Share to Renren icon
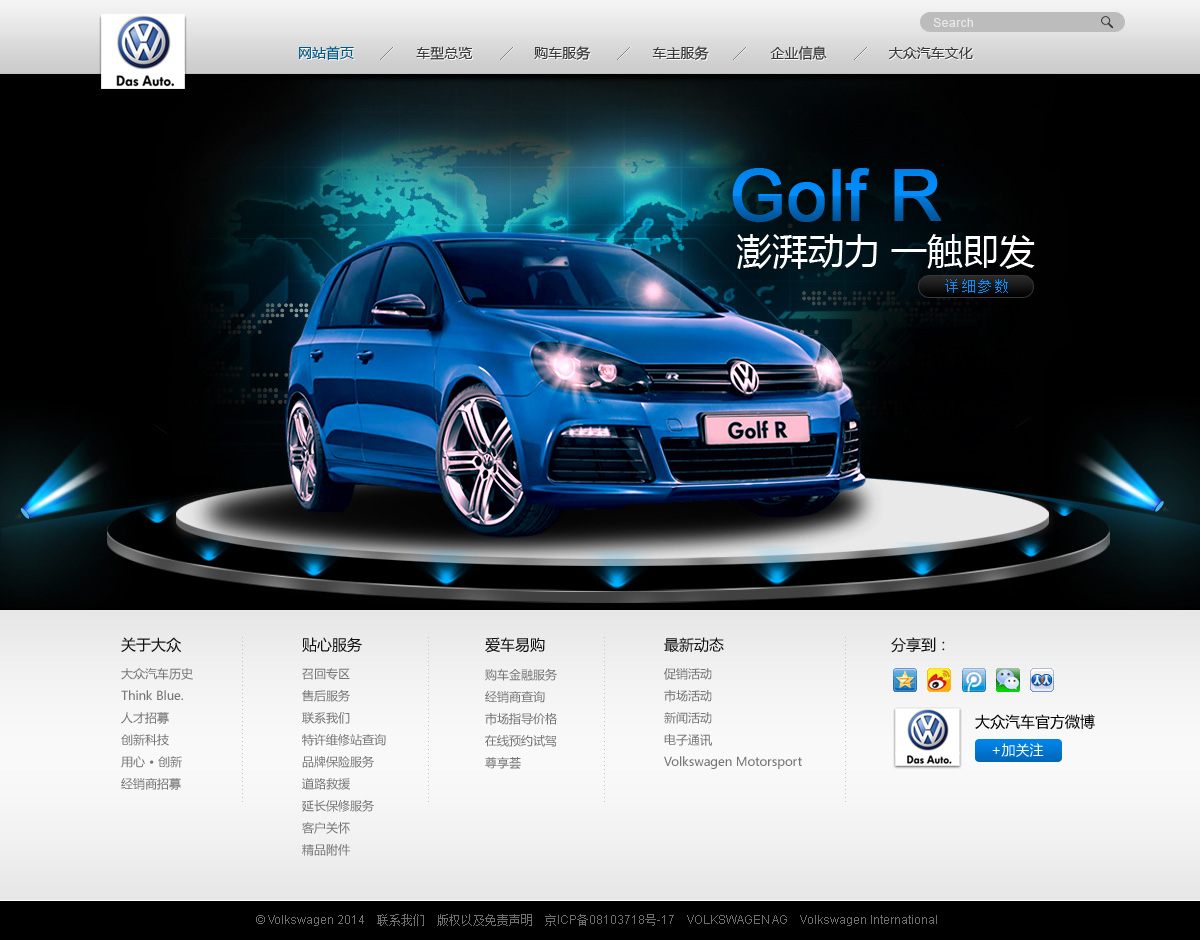1200x940 pixels. pyautogui.click(x=1042, y=680)
